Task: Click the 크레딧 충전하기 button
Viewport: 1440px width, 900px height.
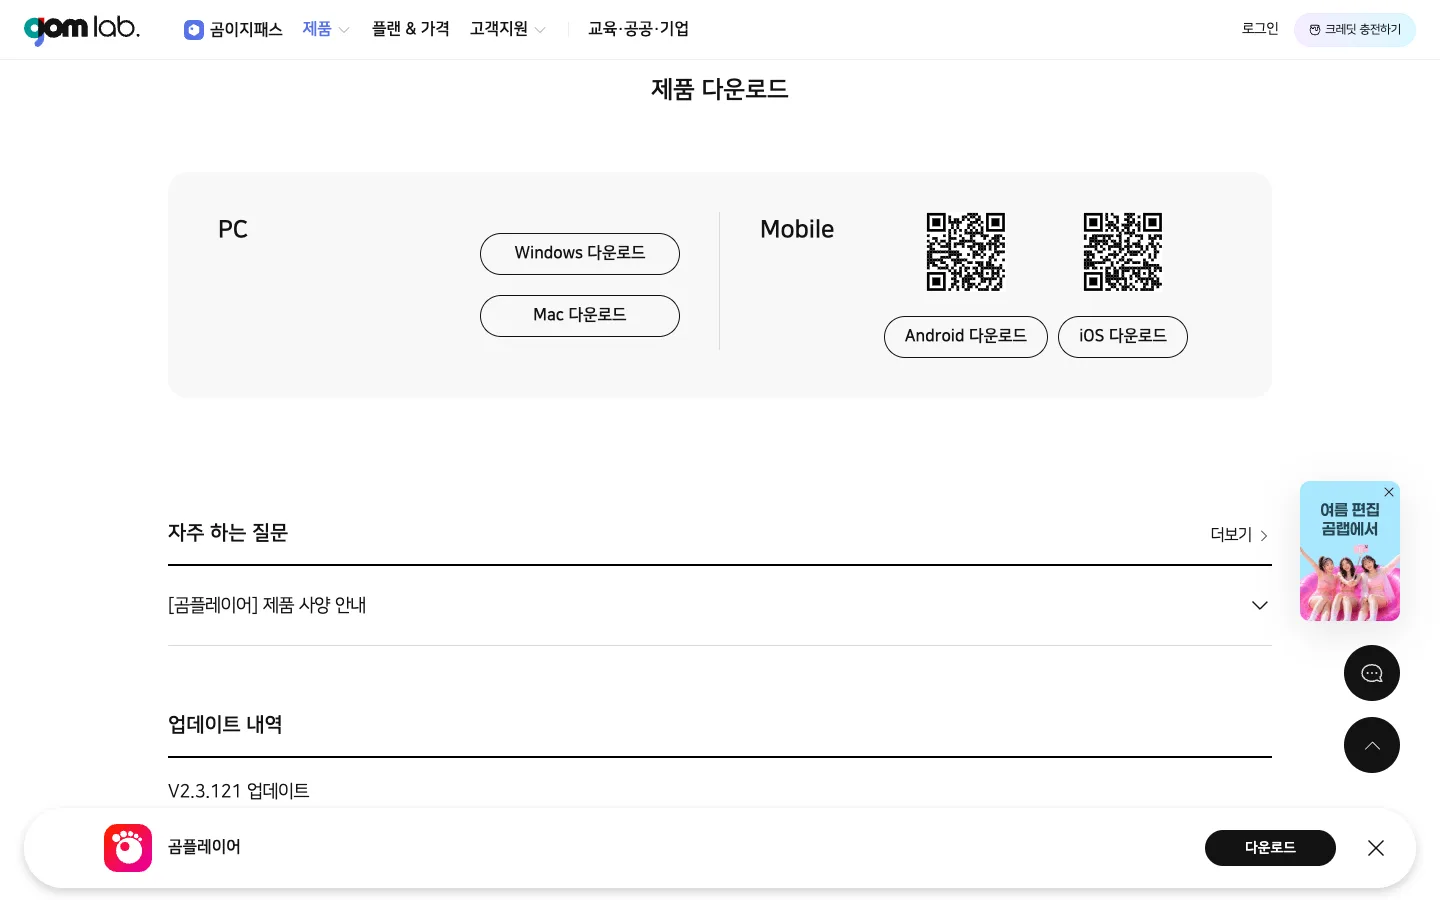Action: point(1355,30)
